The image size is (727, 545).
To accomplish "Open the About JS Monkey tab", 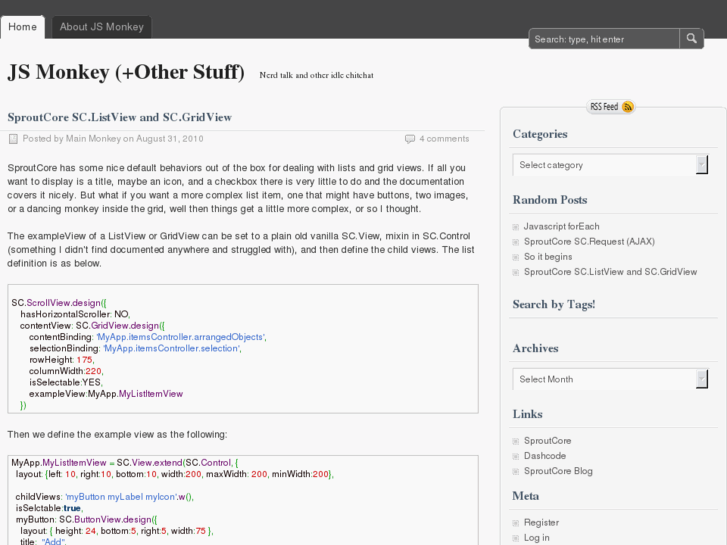I will (x=101, y=27).
